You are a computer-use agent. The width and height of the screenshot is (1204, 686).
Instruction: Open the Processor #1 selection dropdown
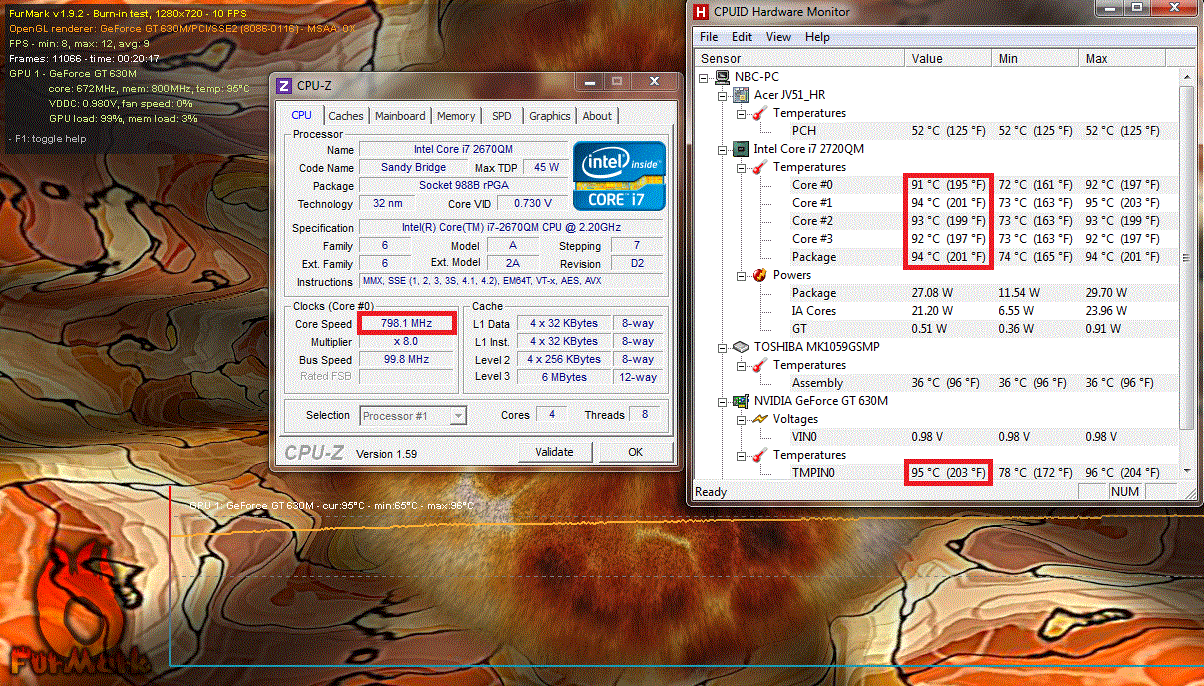coord(458,416)
